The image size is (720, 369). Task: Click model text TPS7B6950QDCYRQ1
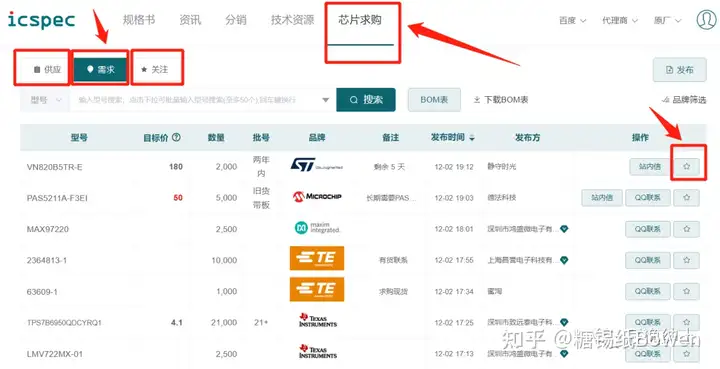point(64,323)
